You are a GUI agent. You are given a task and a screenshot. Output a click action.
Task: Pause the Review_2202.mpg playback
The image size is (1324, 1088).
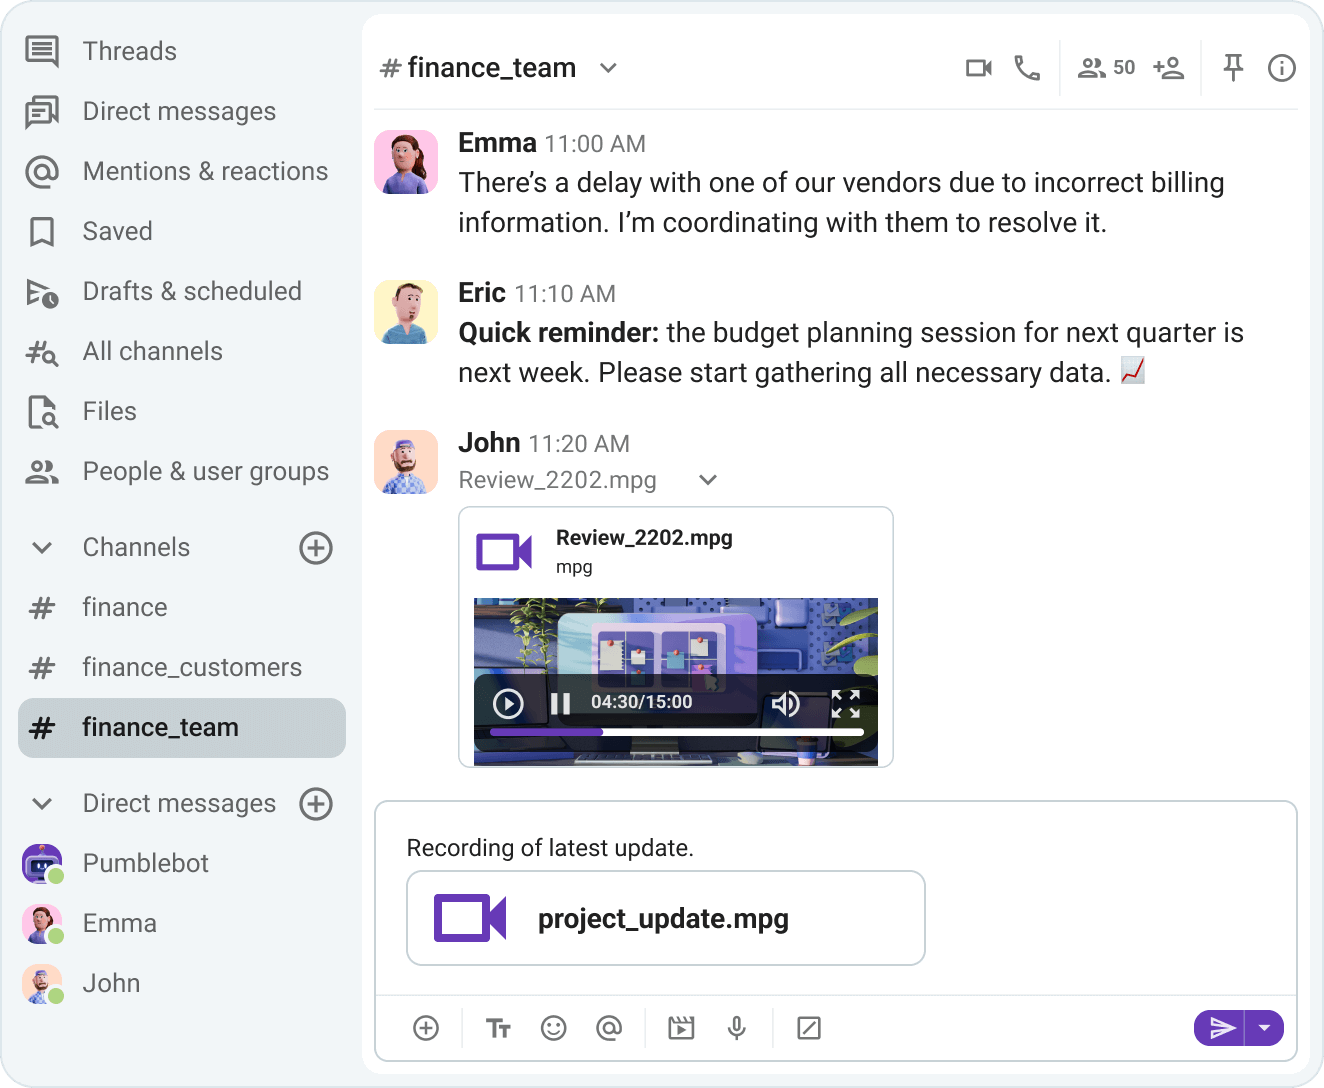(560, 703)
